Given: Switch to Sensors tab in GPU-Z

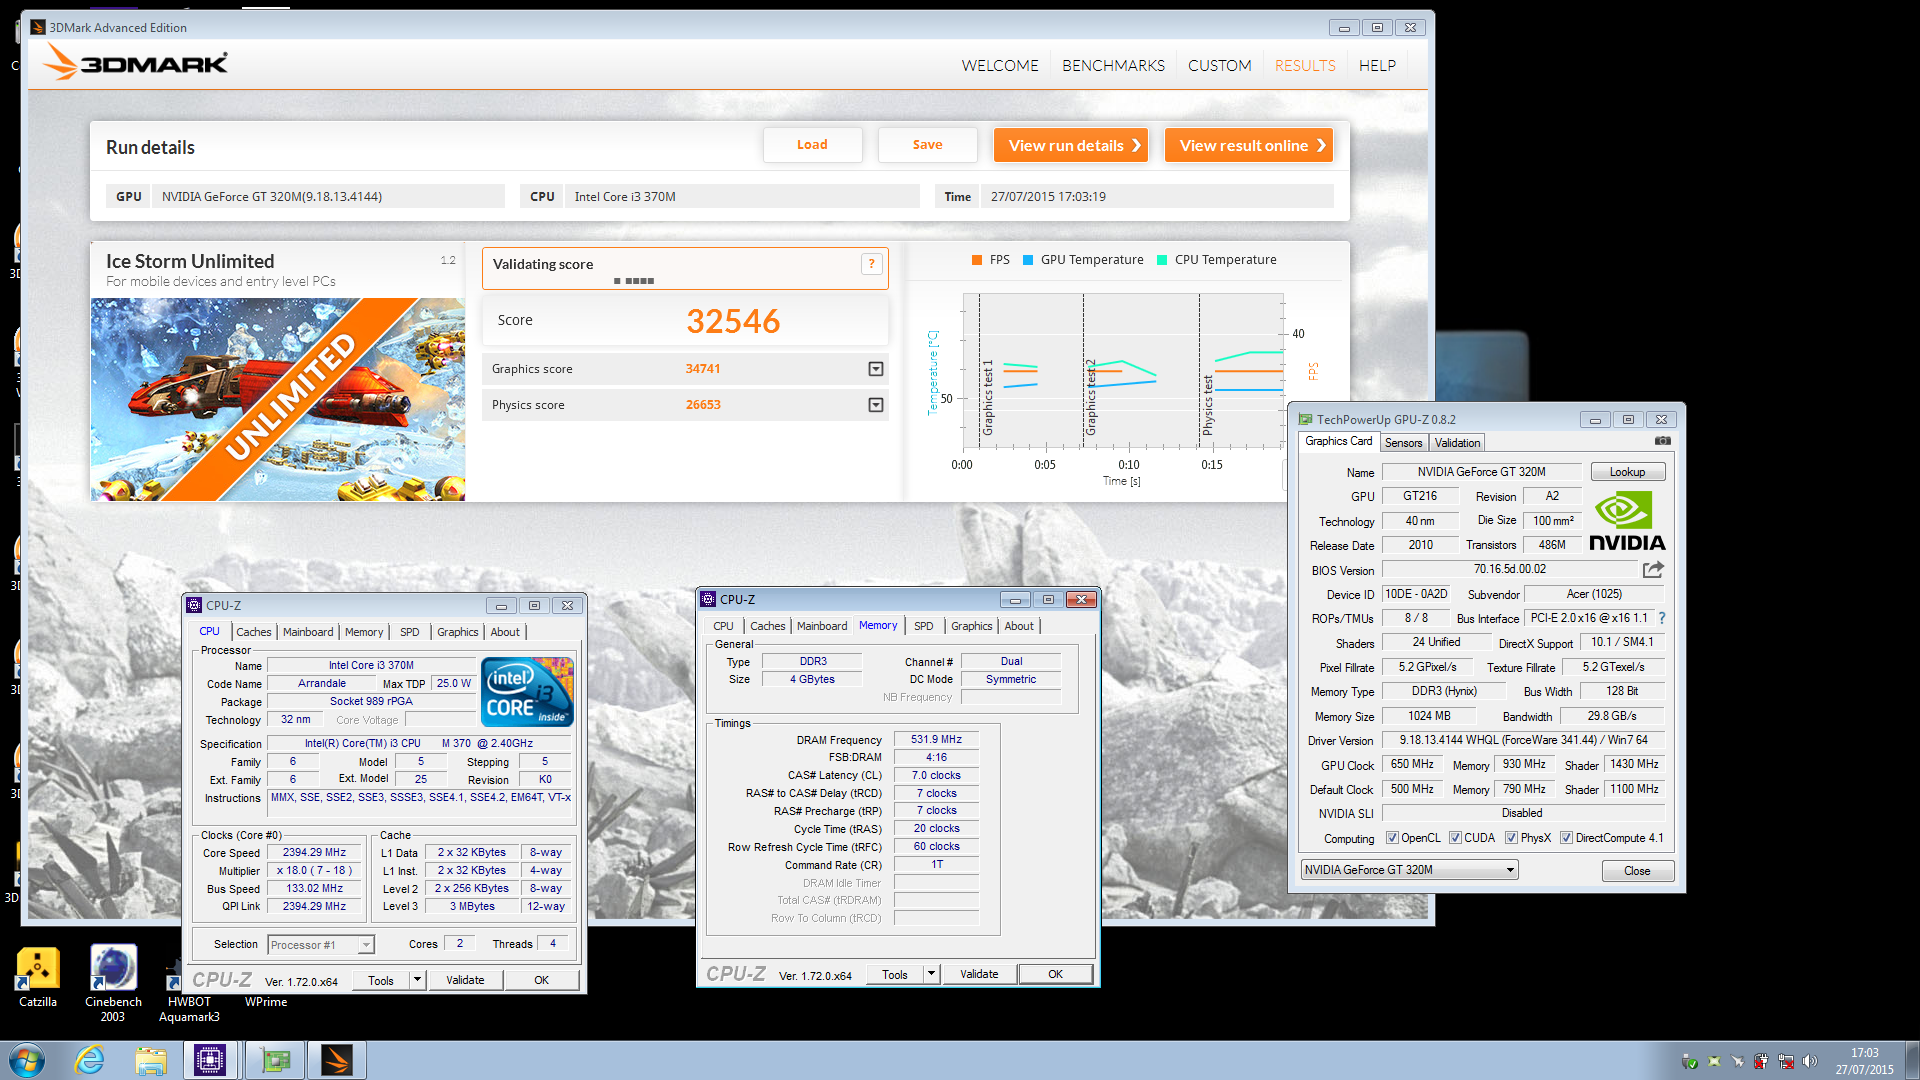Looking at the screenshot, I should coord(1403,443).
